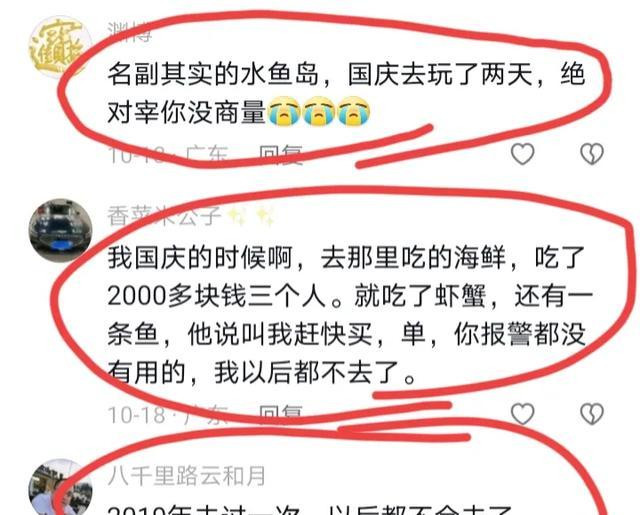
Task: Open the gold logo avatar profile
Action: [x=60, y=47]
